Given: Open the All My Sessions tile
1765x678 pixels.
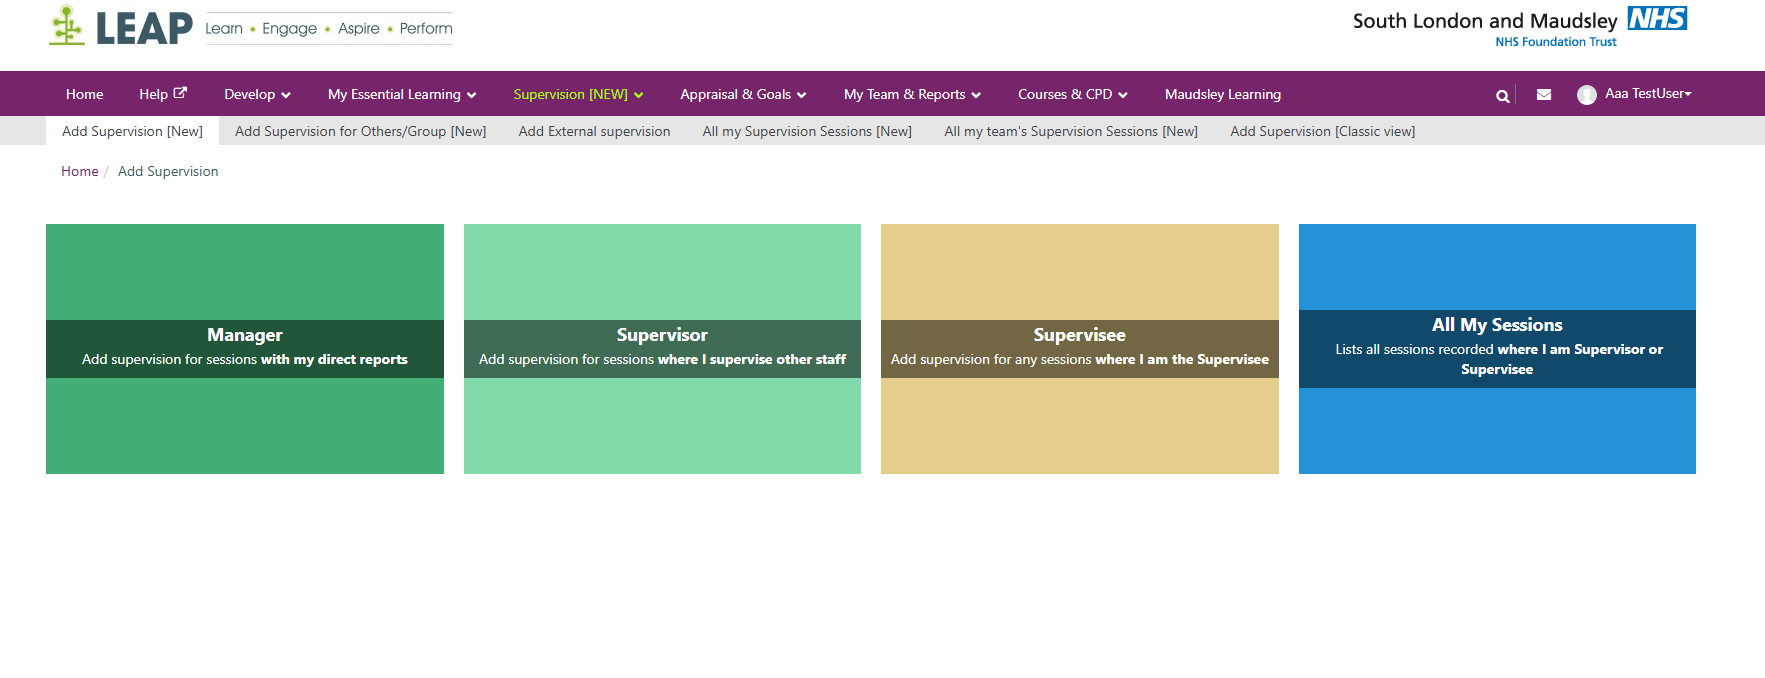Looking at the screenshot, I should tap(1497, 349).
